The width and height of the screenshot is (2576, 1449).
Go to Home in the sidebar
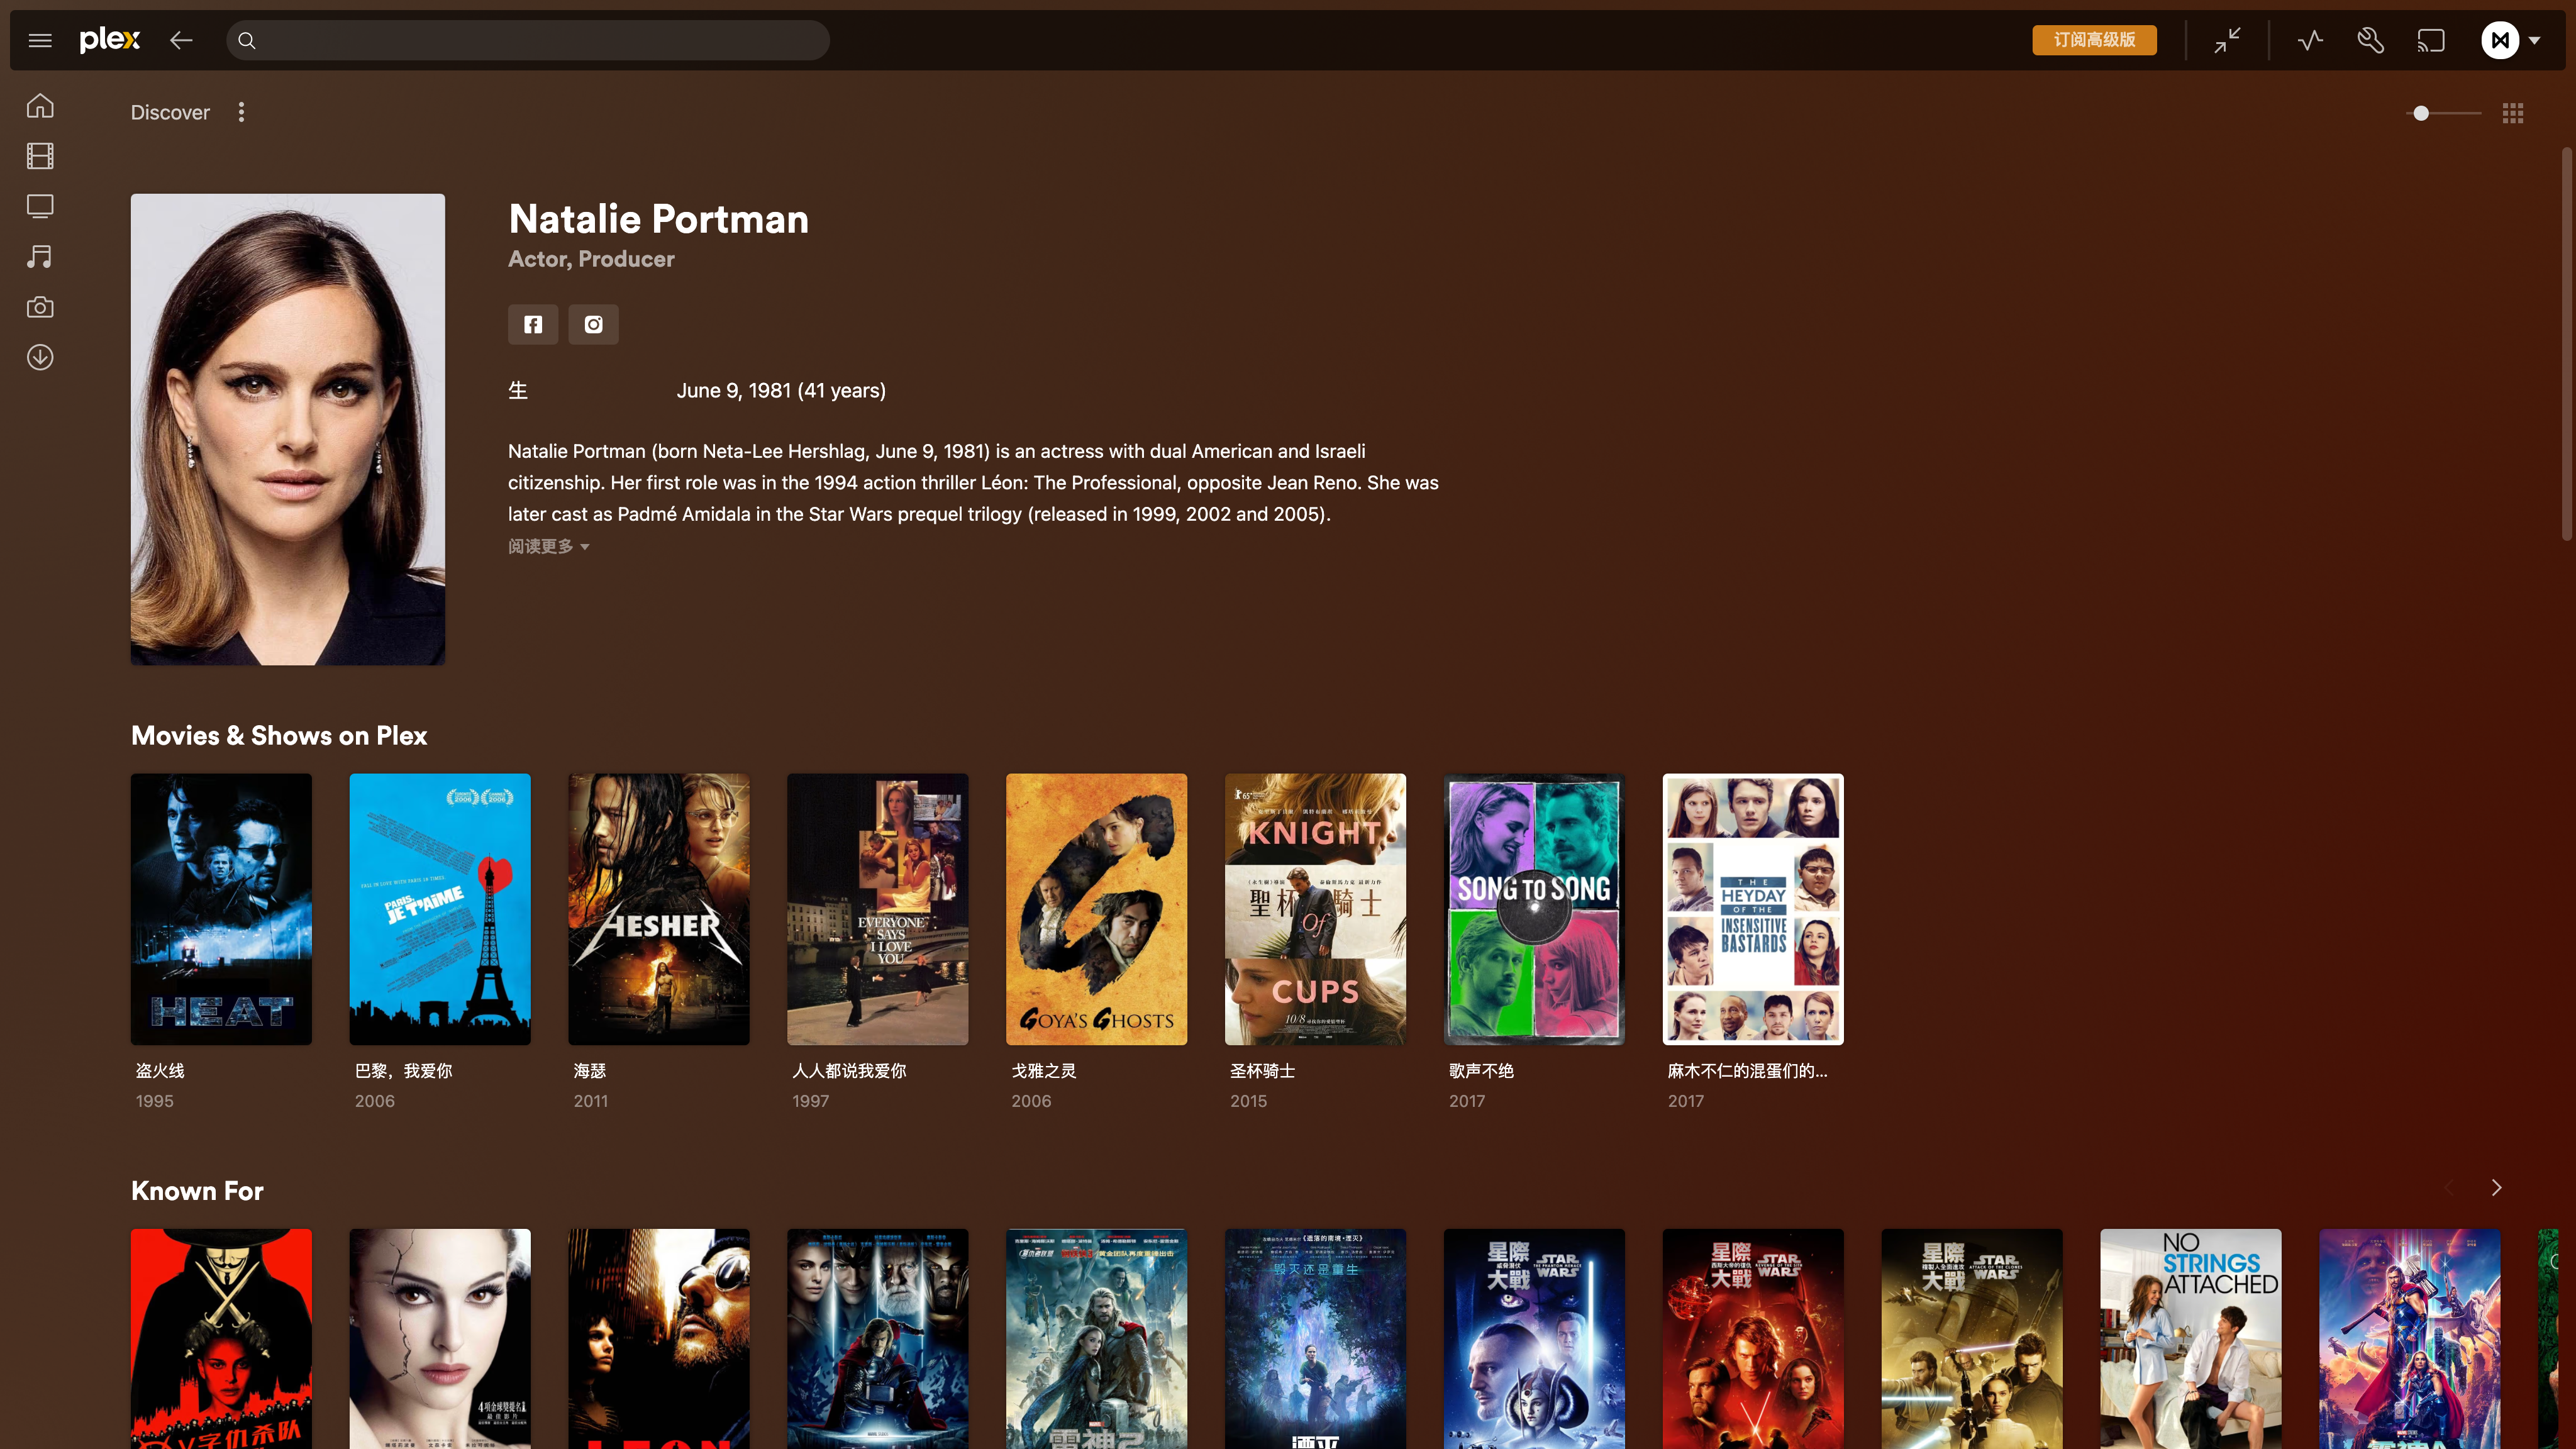point(40,106)
